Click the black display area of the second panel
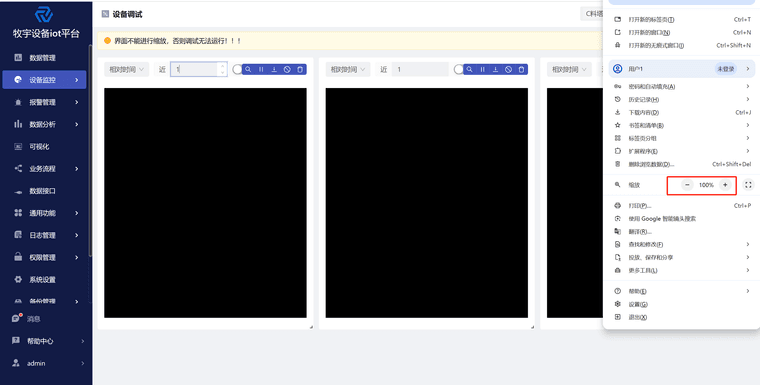This screenshot has width=760, height=385. click(427, 203)
